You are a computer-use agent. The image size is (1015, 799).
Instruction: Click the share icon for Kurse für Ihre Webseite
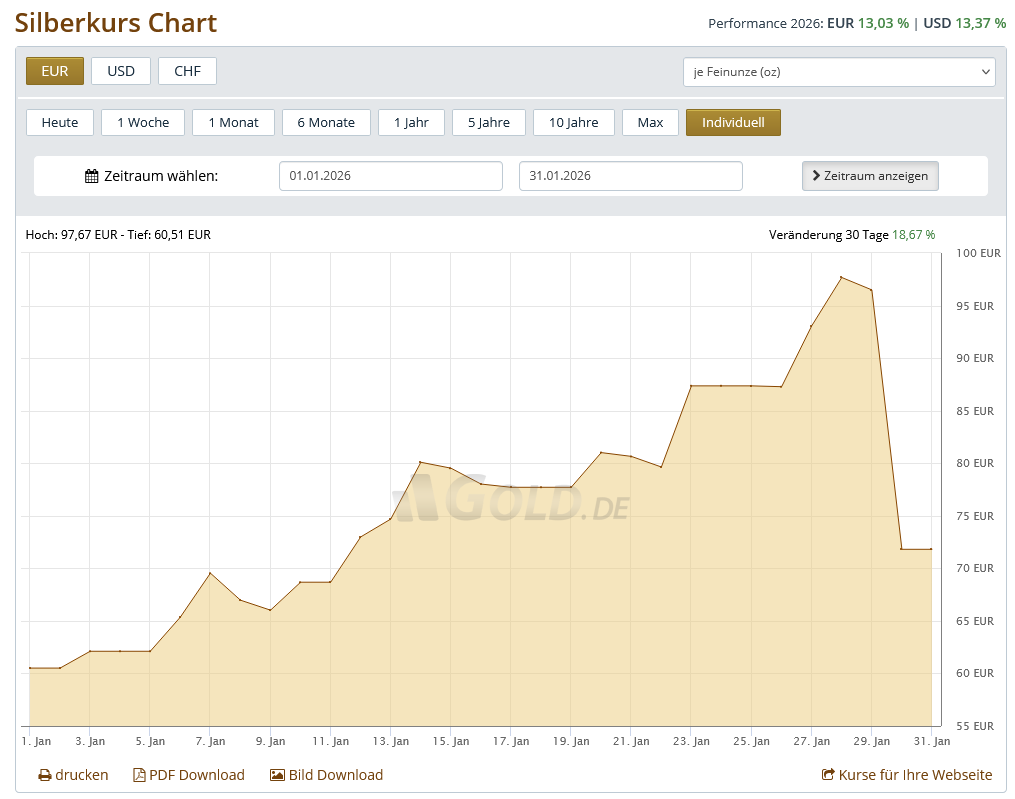coord(828,775)
